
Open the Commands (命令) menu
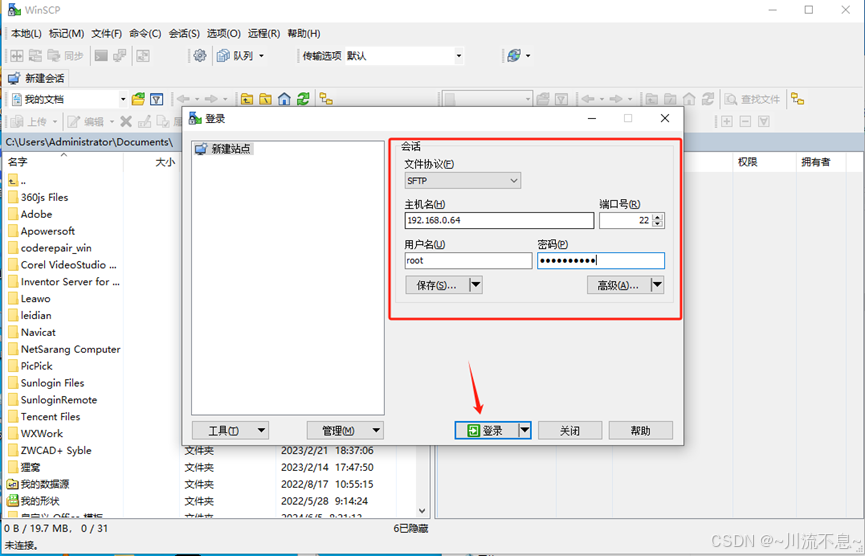point(145,34)
